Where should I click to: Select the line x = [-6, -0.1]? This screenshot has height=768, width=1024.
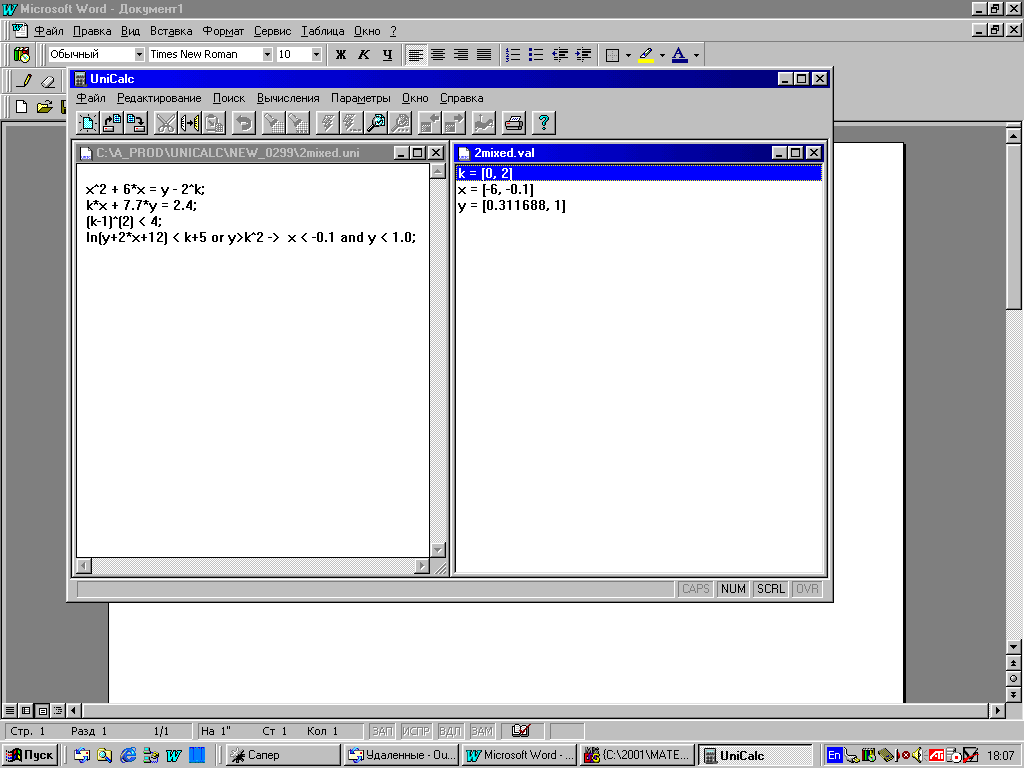pyautogui.click(x=496, y=189)
